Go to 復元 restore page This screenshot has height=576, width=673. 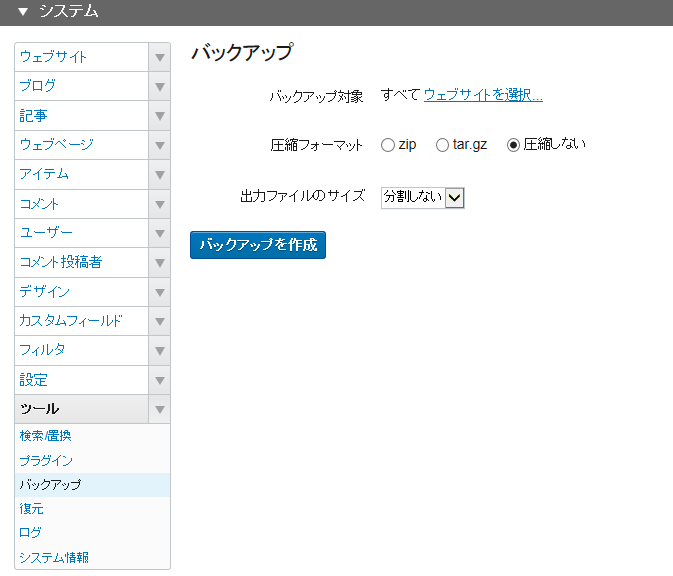pos(31,509)
